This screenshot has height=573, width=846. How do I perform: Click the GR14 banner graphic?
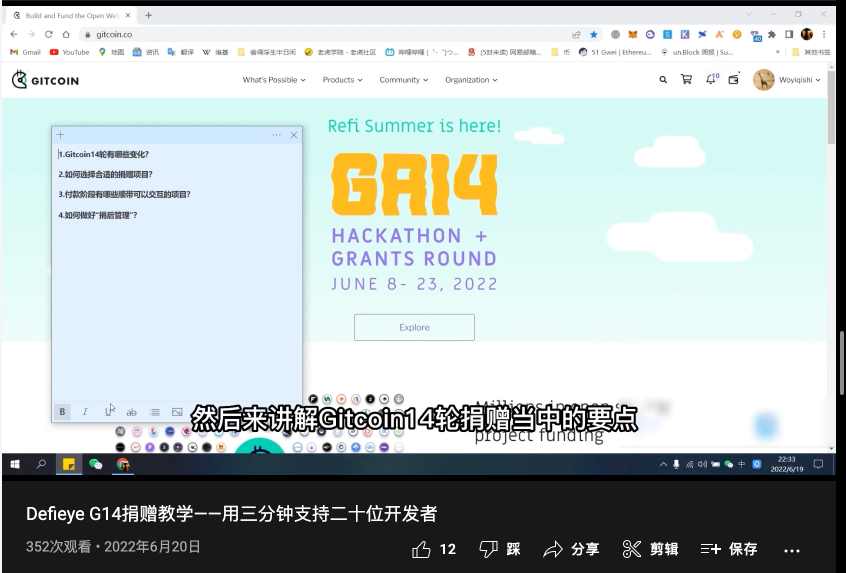[x=414, y=185]
